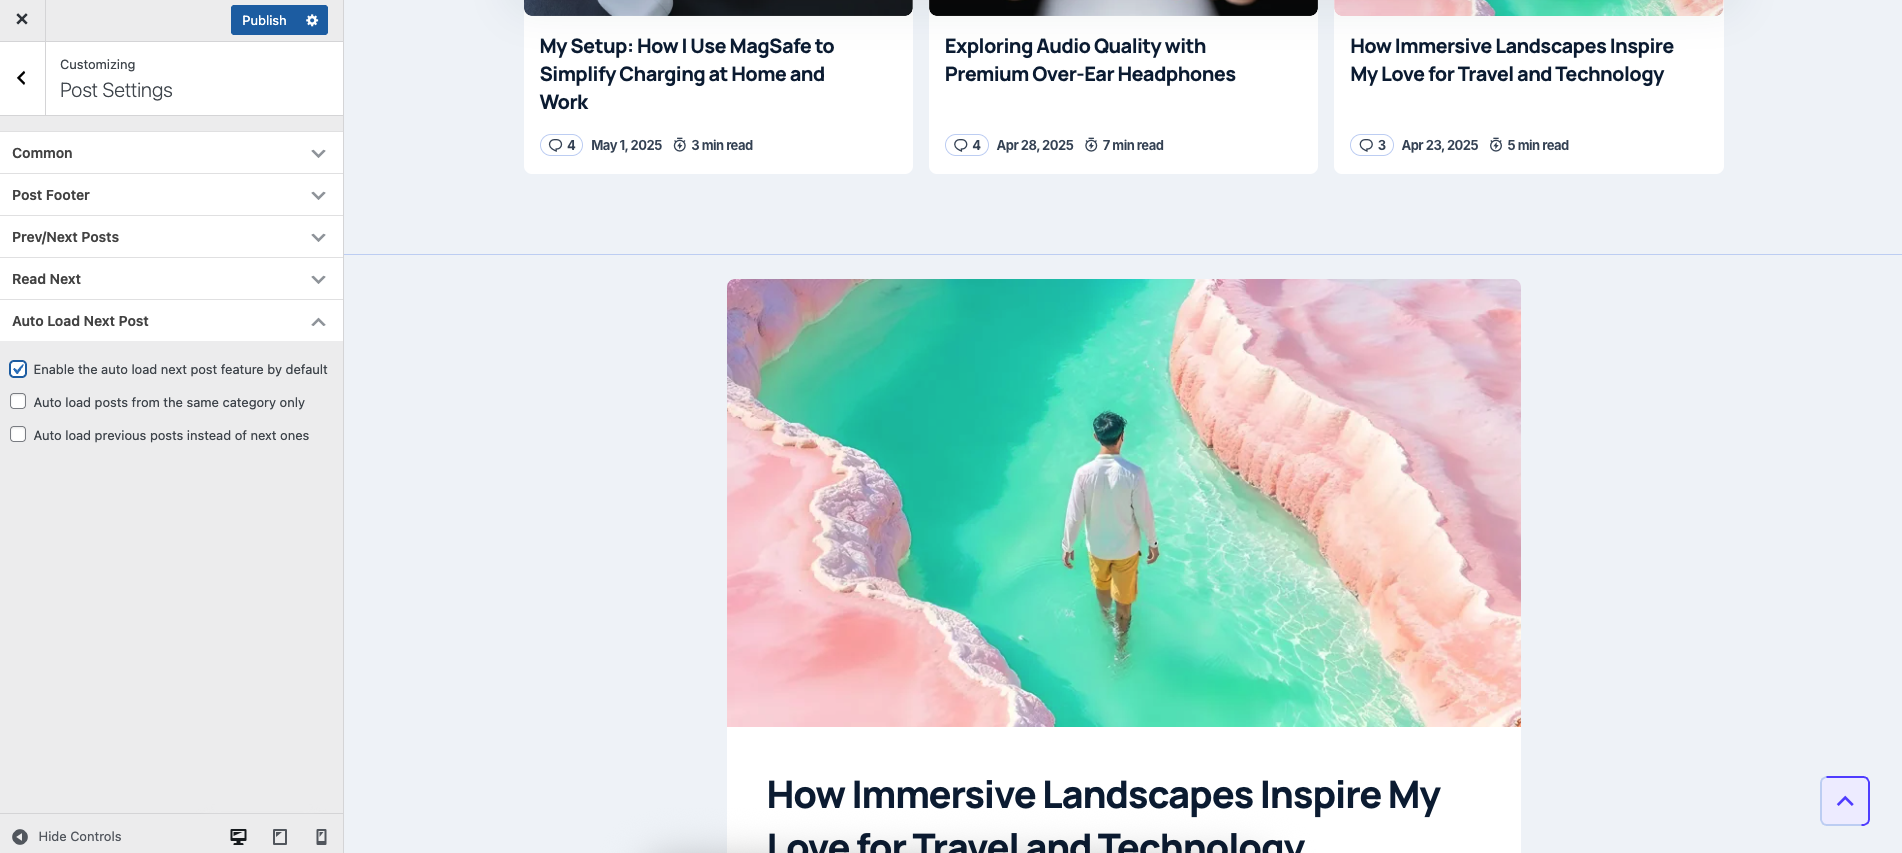Click comment bubble count on Landscapes card
The height and width of the screenshot is (853, 1902).
click(x=1372, y=145)
